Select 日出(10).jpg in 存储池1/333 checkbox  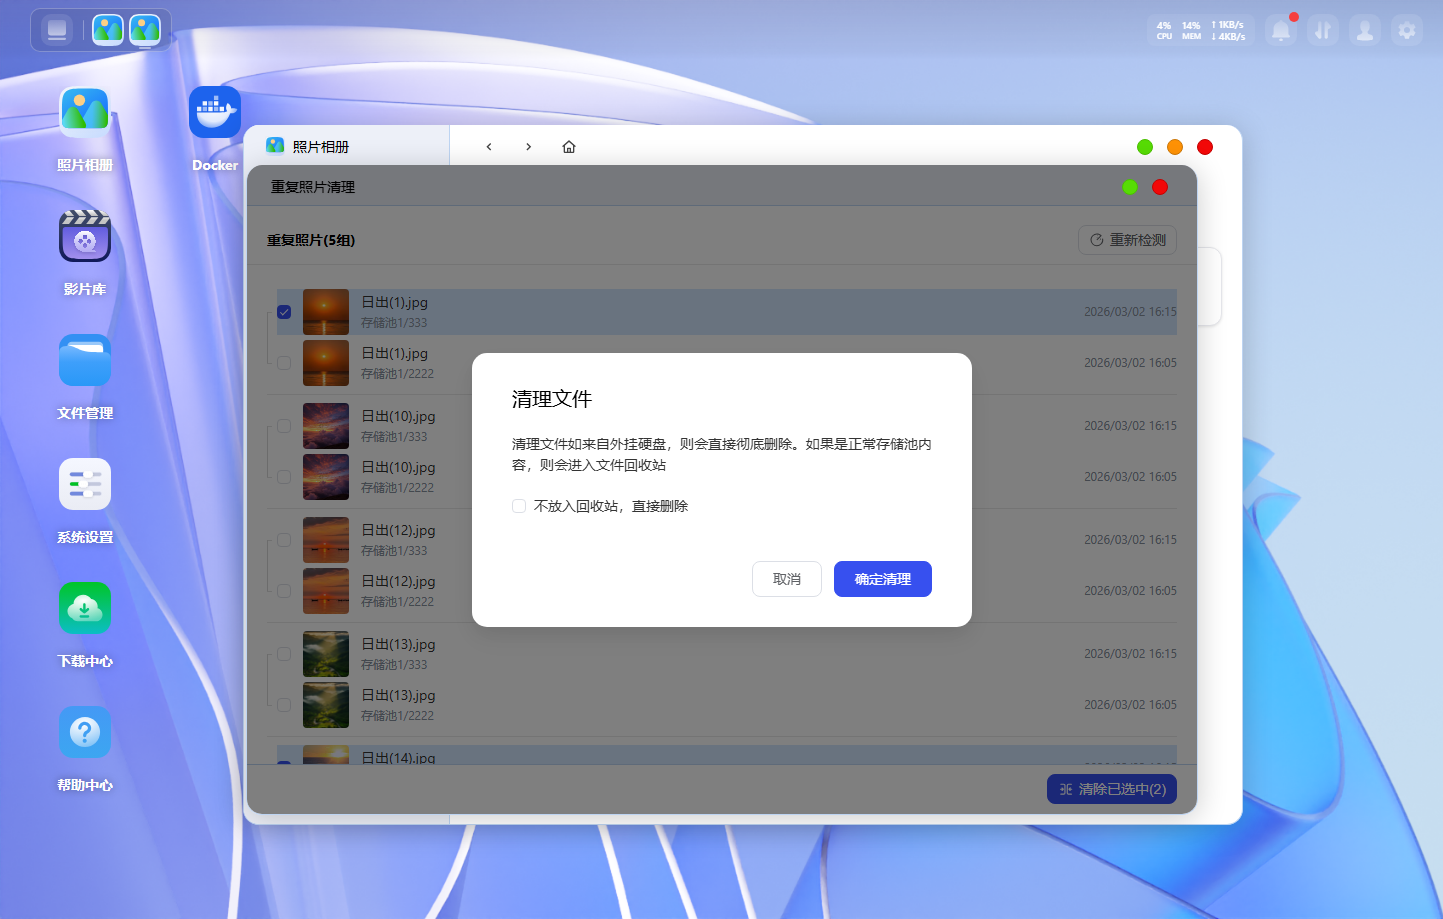(x=284, y=426)
